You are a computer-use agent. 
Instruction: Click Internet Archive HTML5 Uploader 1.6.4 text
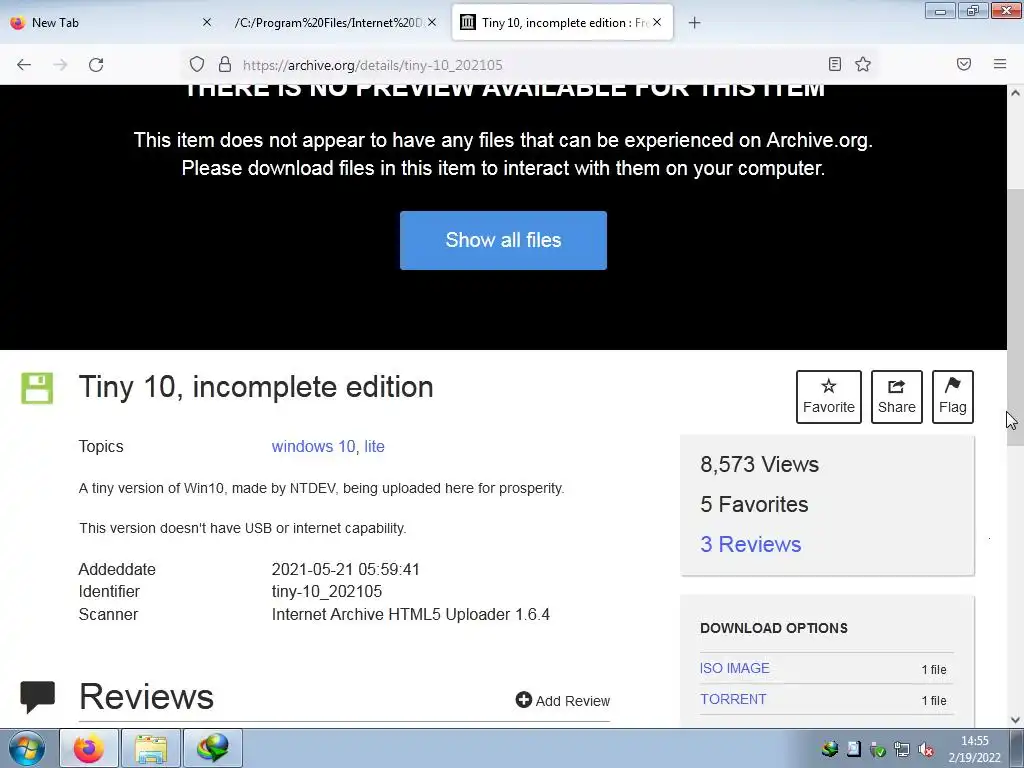click(411, 615)
